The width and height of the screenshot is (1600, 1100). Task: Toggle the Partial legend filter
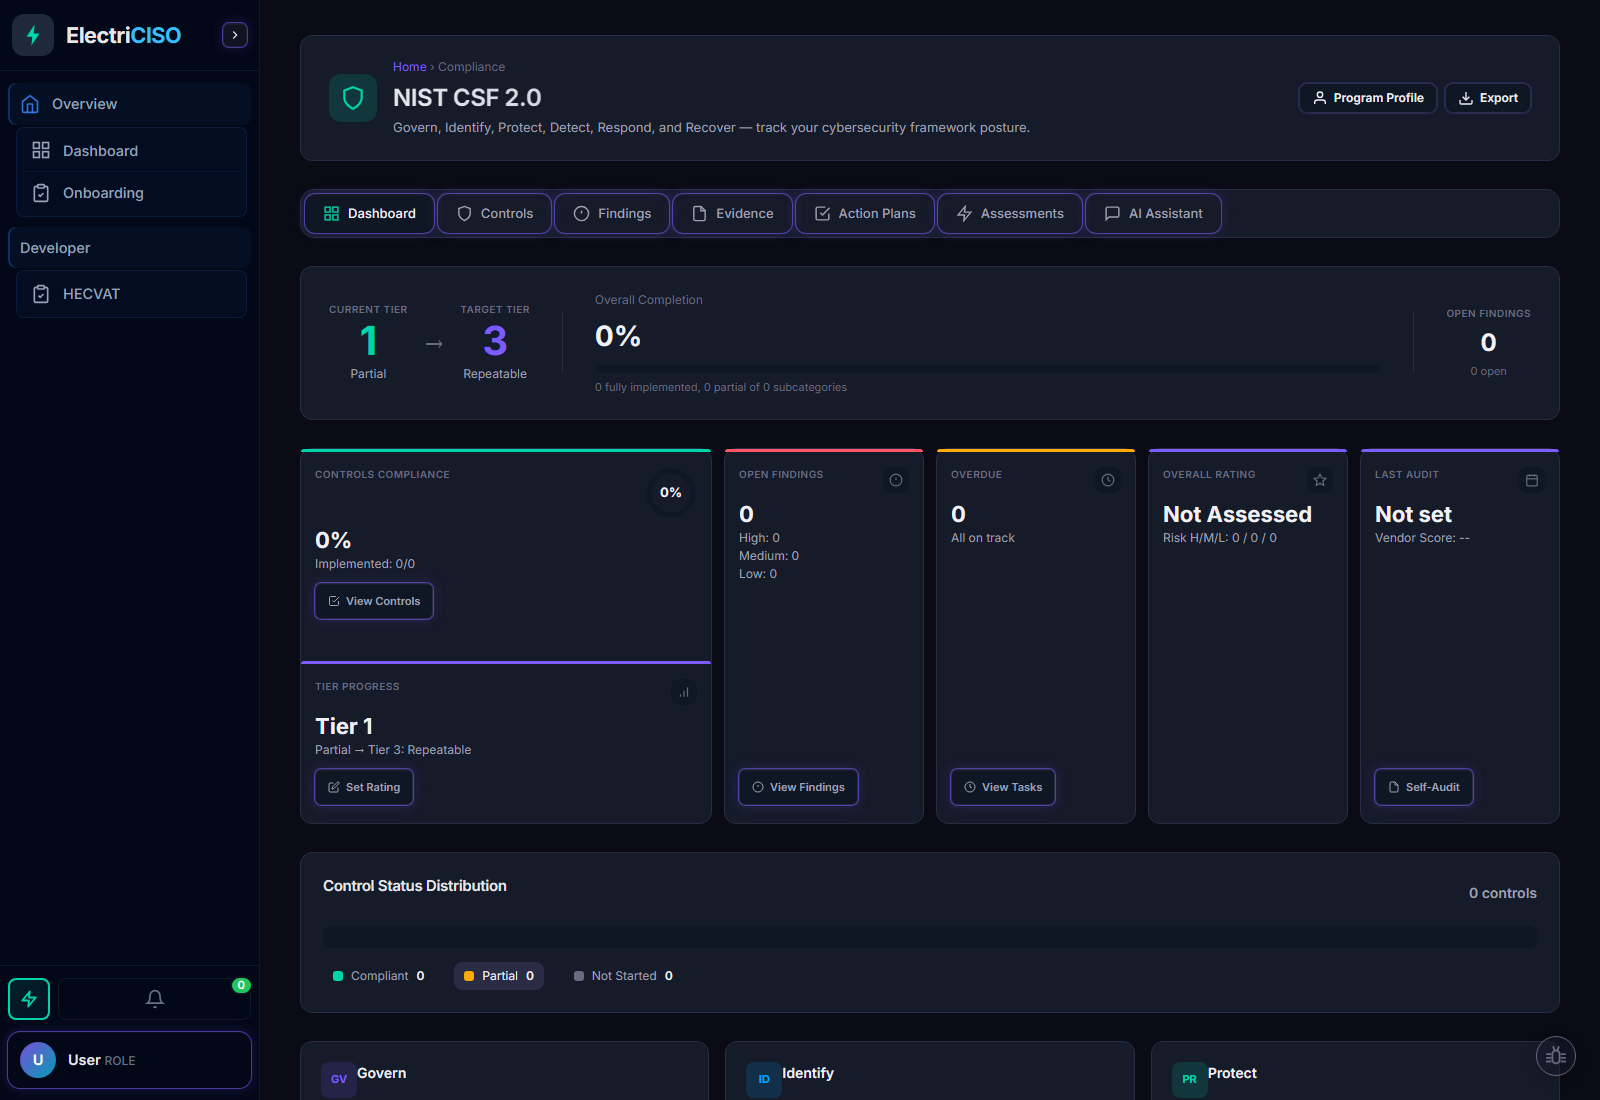[498, 975]
